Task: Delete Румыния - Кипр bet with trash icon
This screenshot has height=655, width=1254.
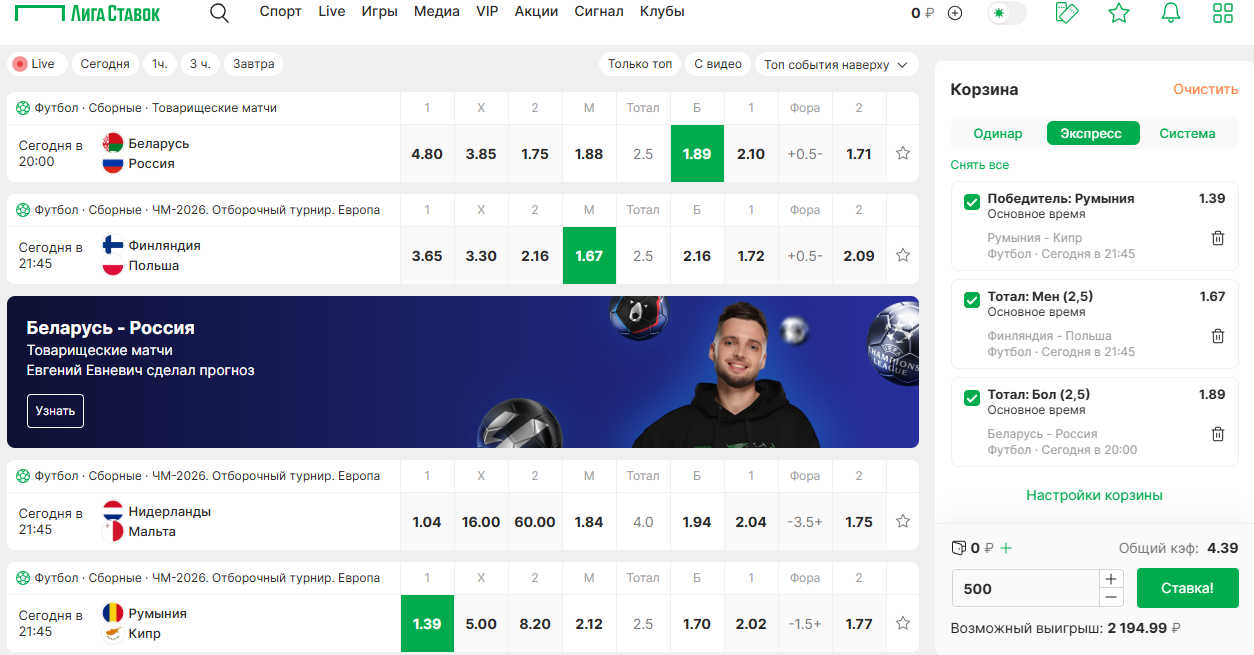Action: click(x=1218, y=238)
